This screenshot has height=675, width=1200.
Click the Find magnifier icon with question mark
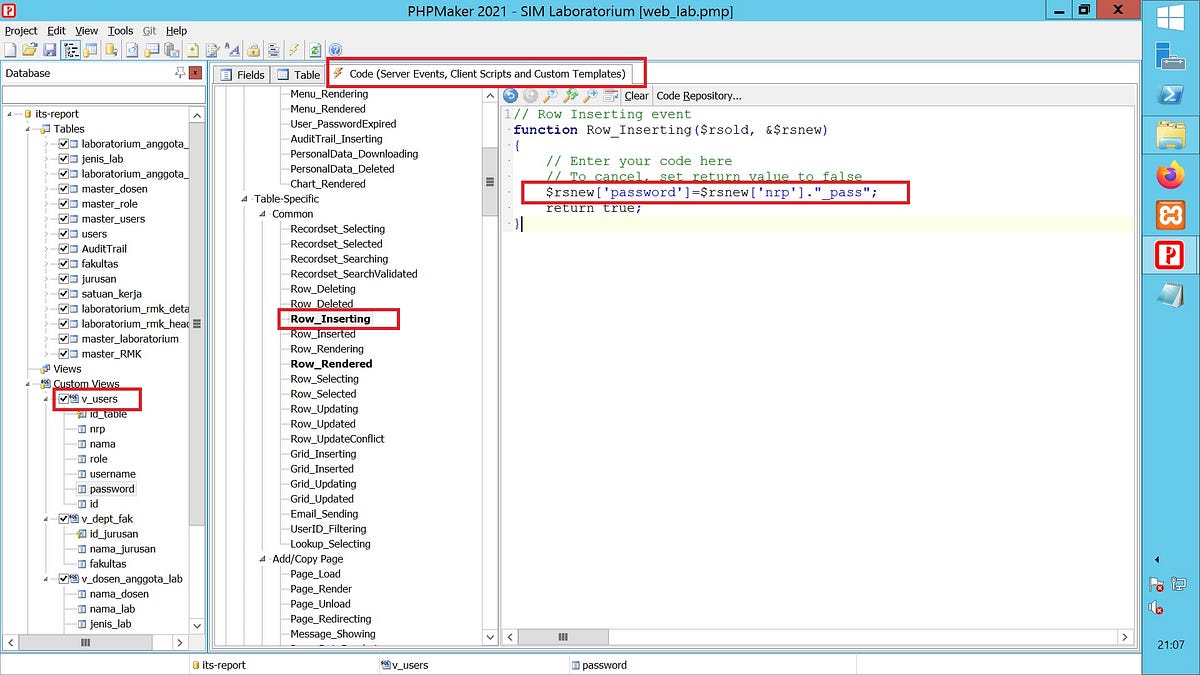[550, 96]
